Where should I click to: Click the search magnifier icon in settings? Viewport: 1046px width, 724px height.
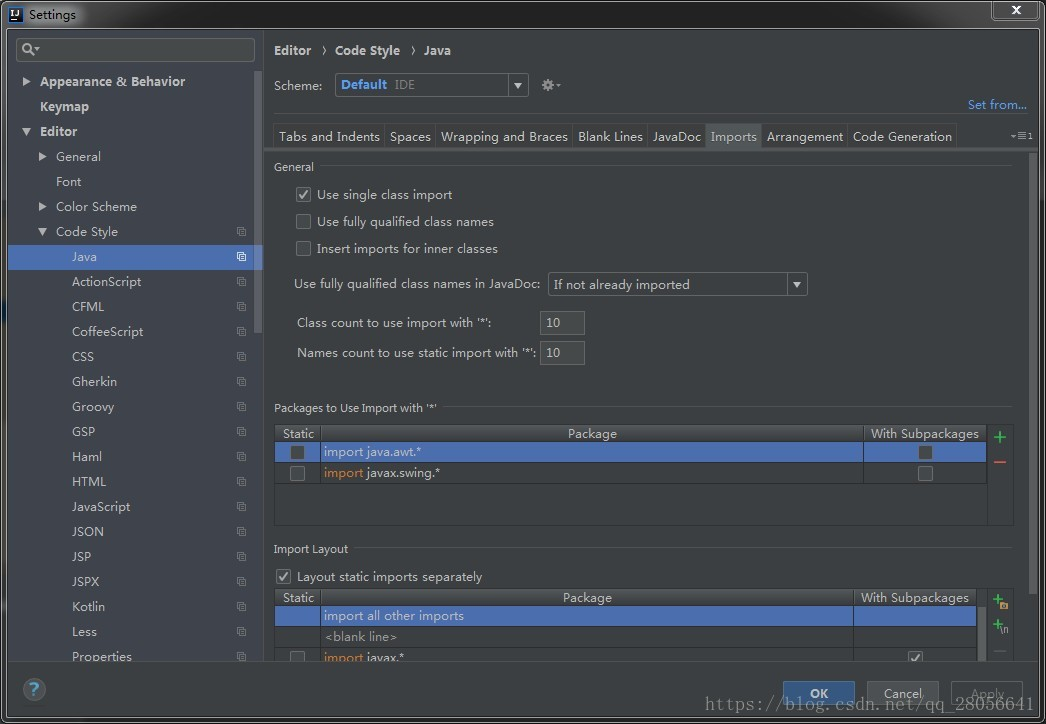(x=30, y=49)
